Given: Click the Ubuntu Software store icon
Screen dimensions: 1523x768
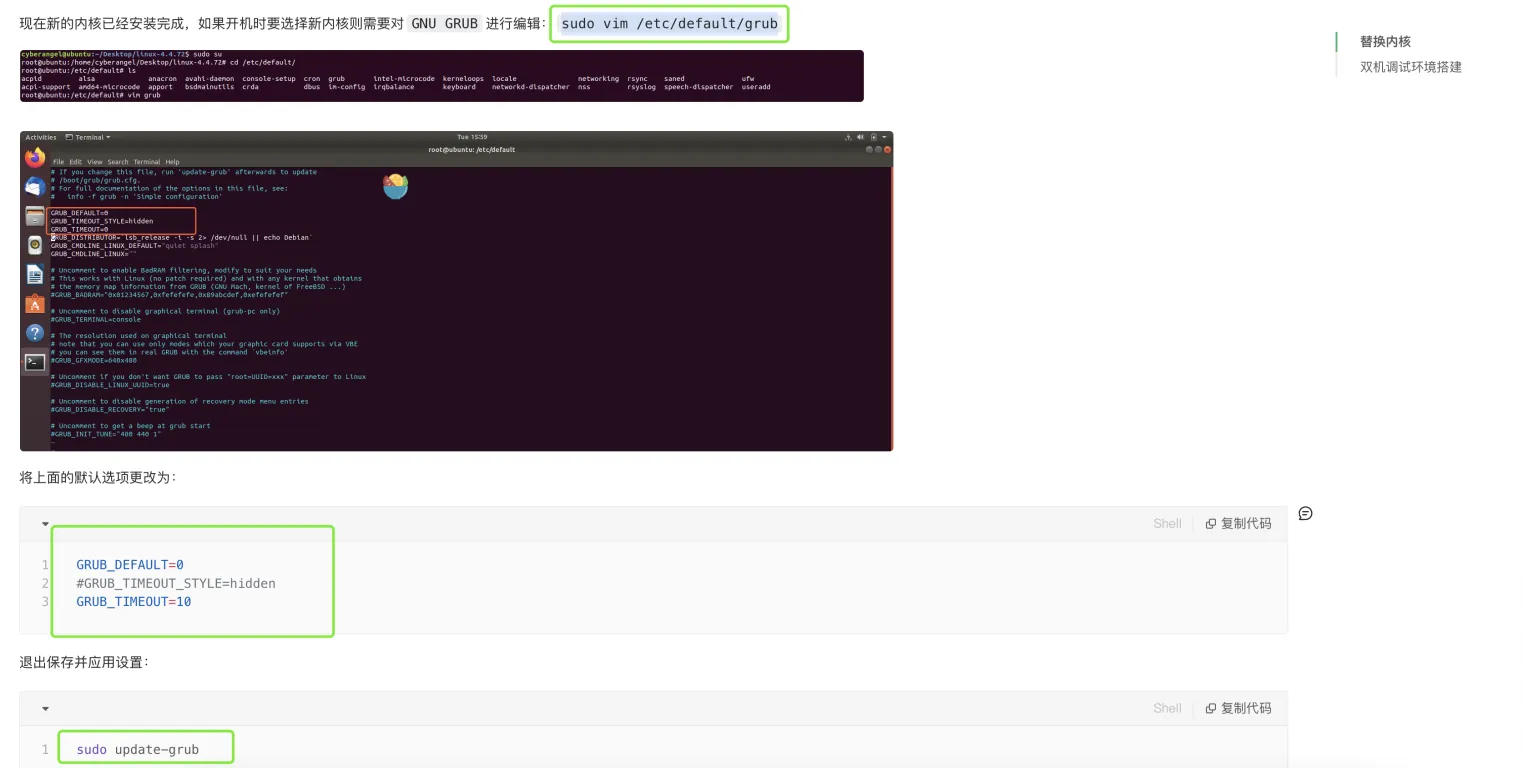Looking at the screenshot, I should [35, 303].
